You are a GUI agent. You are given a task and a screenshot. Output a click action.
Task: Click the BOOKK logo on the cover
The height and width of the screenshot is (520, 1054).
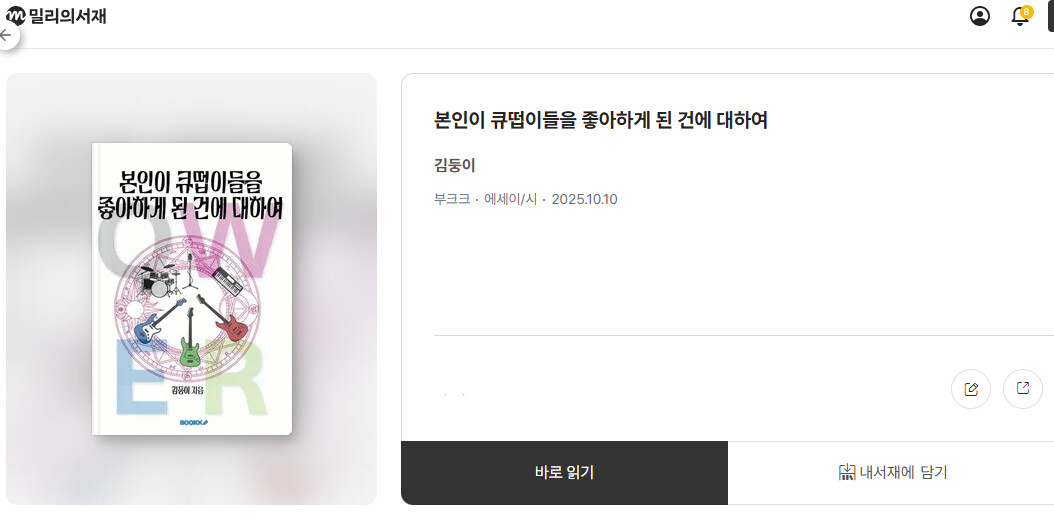coord(194,423)
